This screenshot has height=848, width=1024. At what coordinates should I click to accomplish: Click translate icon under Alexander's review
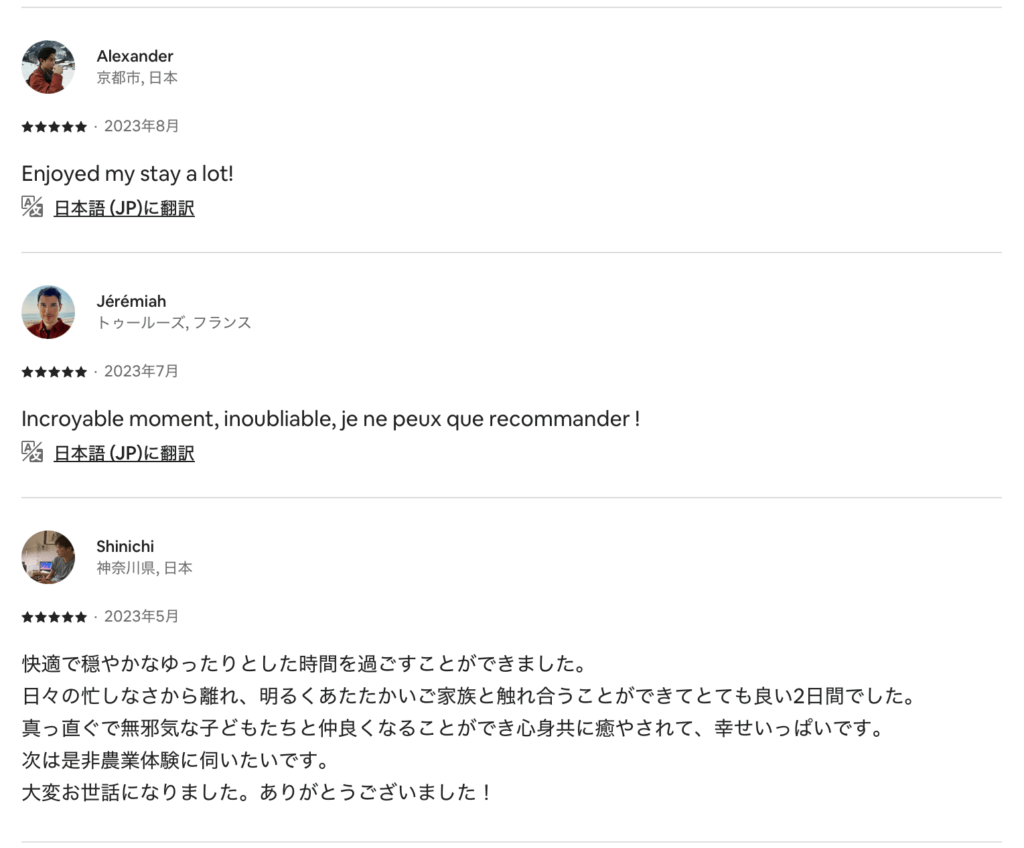point(32,207)
